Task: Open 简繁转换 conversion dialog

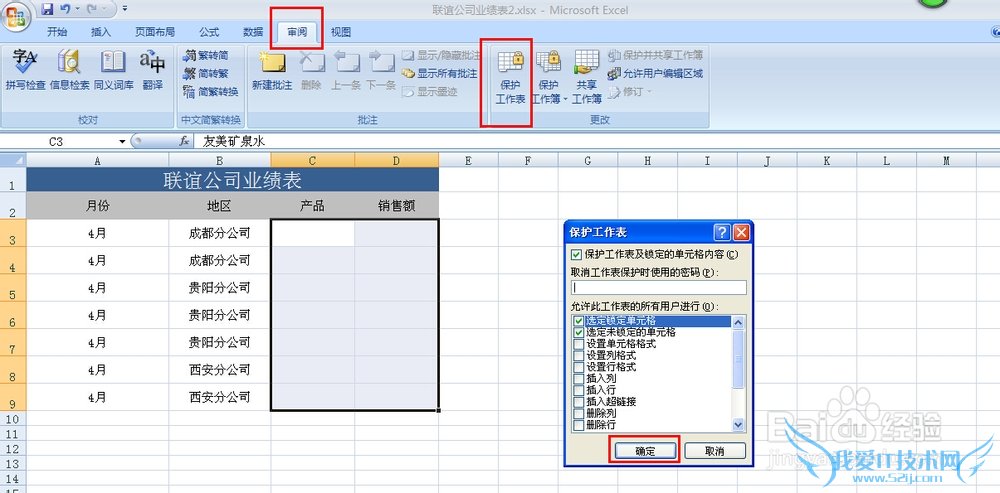Action: (210, 92)
